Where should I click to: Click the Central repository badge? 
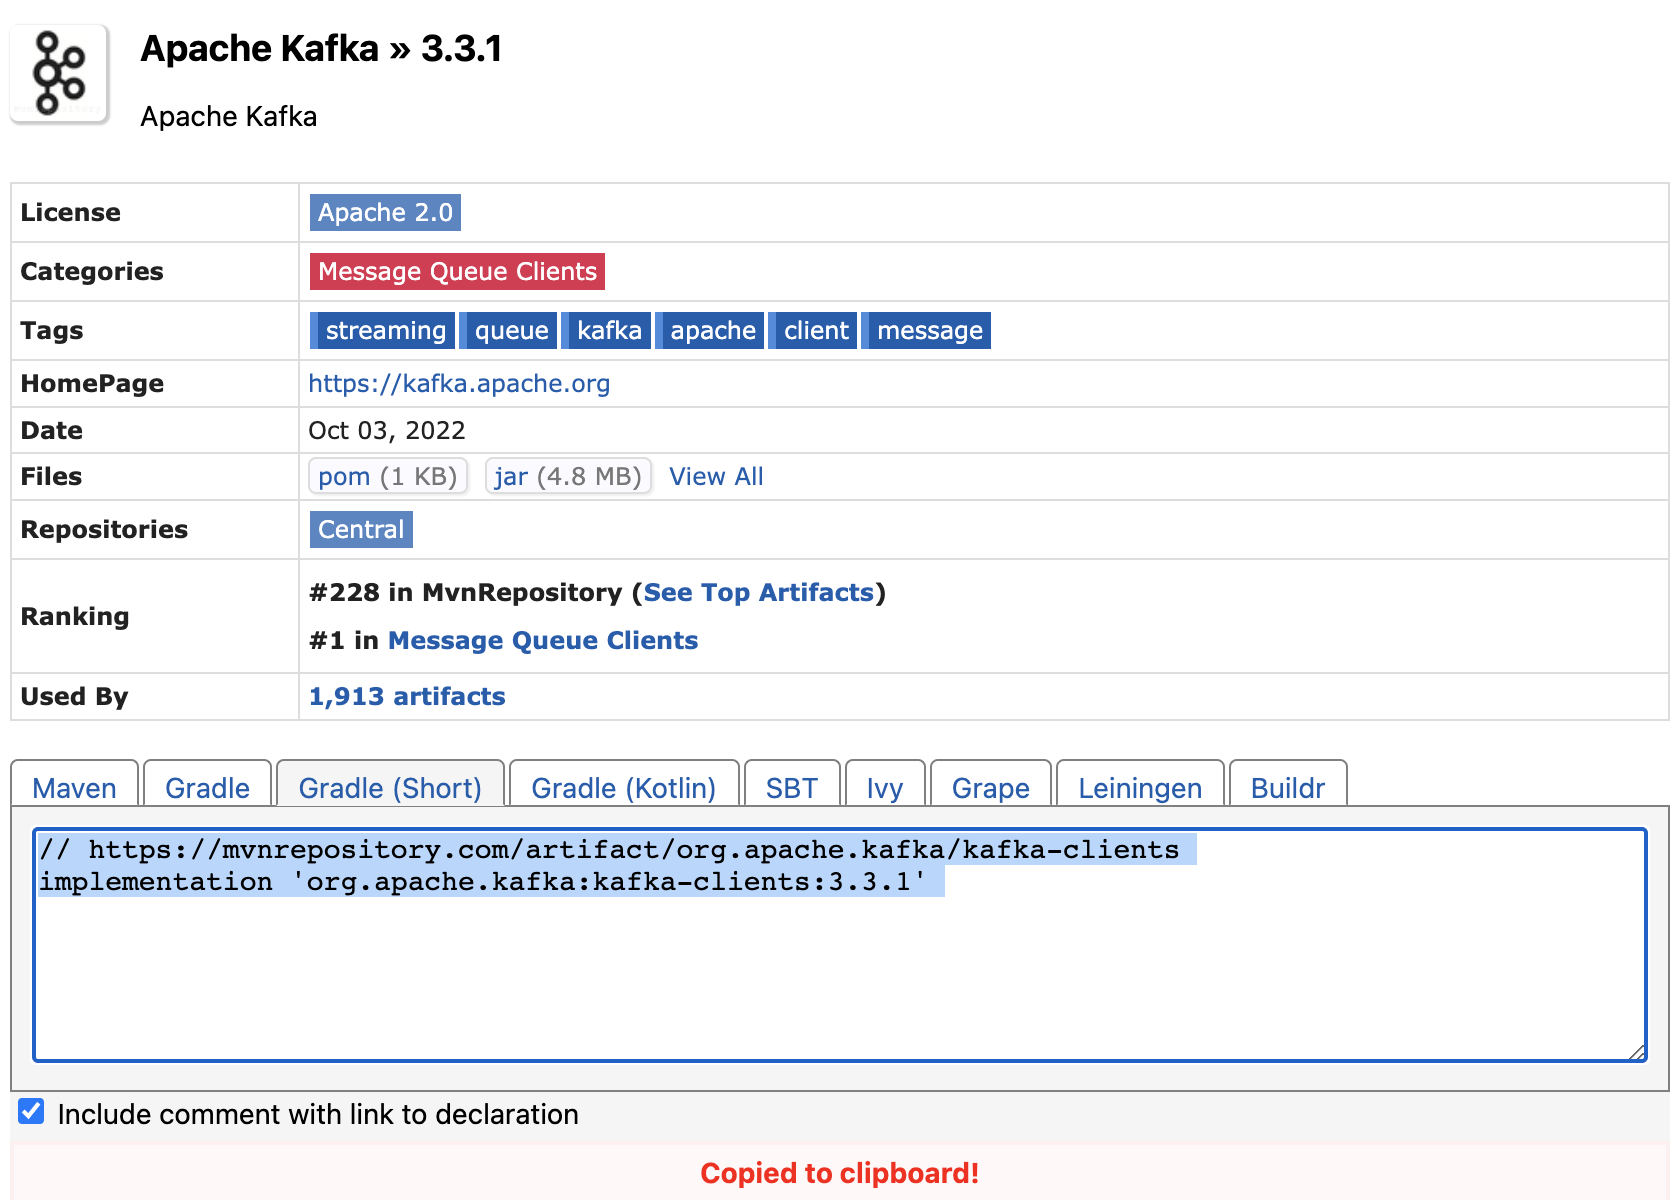click(x=360, y=529)
